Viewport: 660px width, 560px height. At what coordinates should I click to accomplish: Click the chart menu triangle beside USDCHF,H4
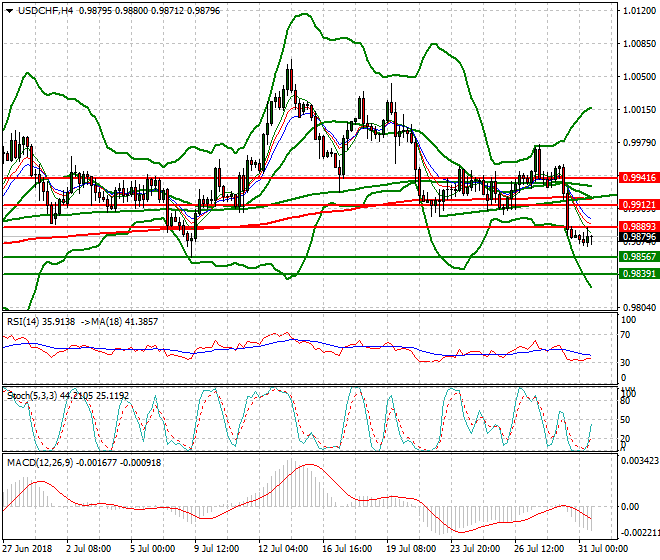9,11
